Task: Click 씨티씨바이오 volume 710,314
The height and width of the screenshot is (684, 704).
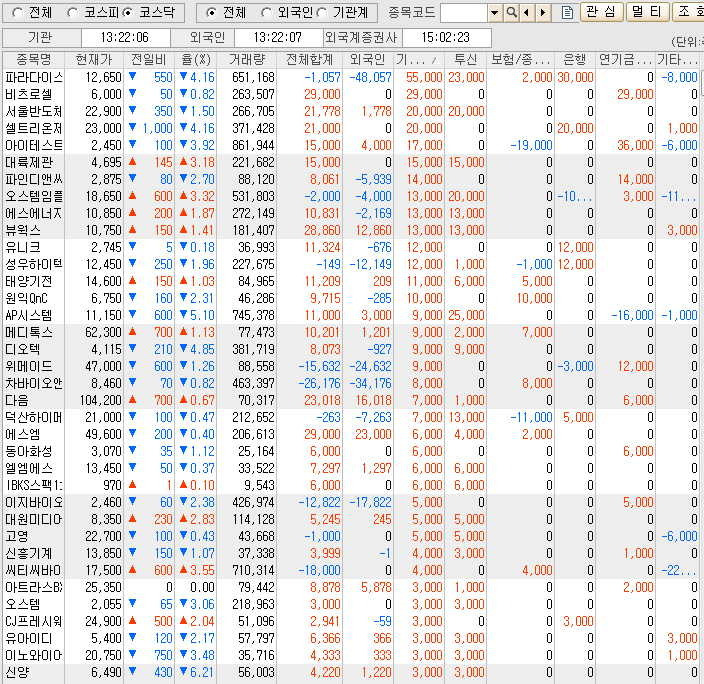Action: (253, 570)
